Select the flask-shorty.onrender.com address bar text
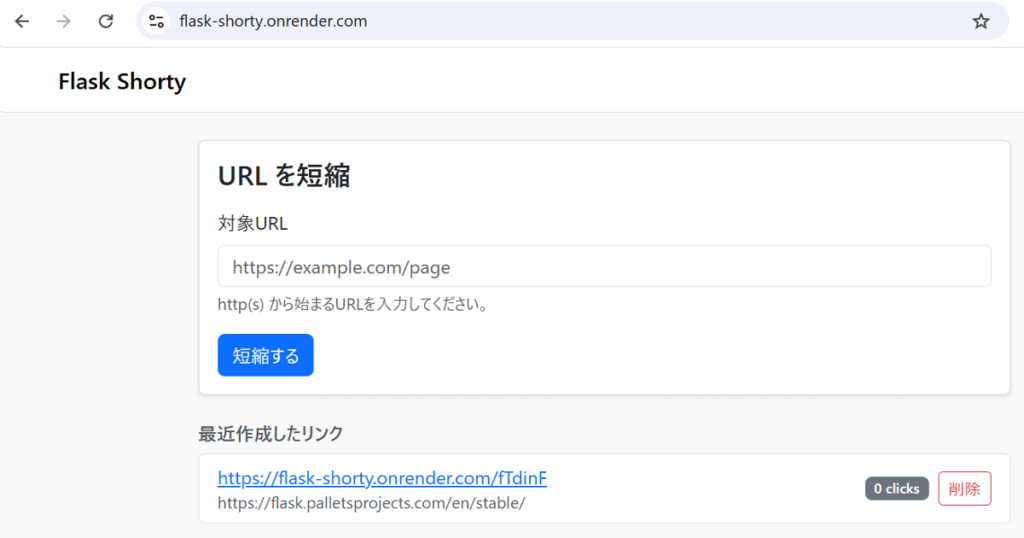Image resolution: width=1024 pixels, height=538 pixels. [x=273, y=21]
